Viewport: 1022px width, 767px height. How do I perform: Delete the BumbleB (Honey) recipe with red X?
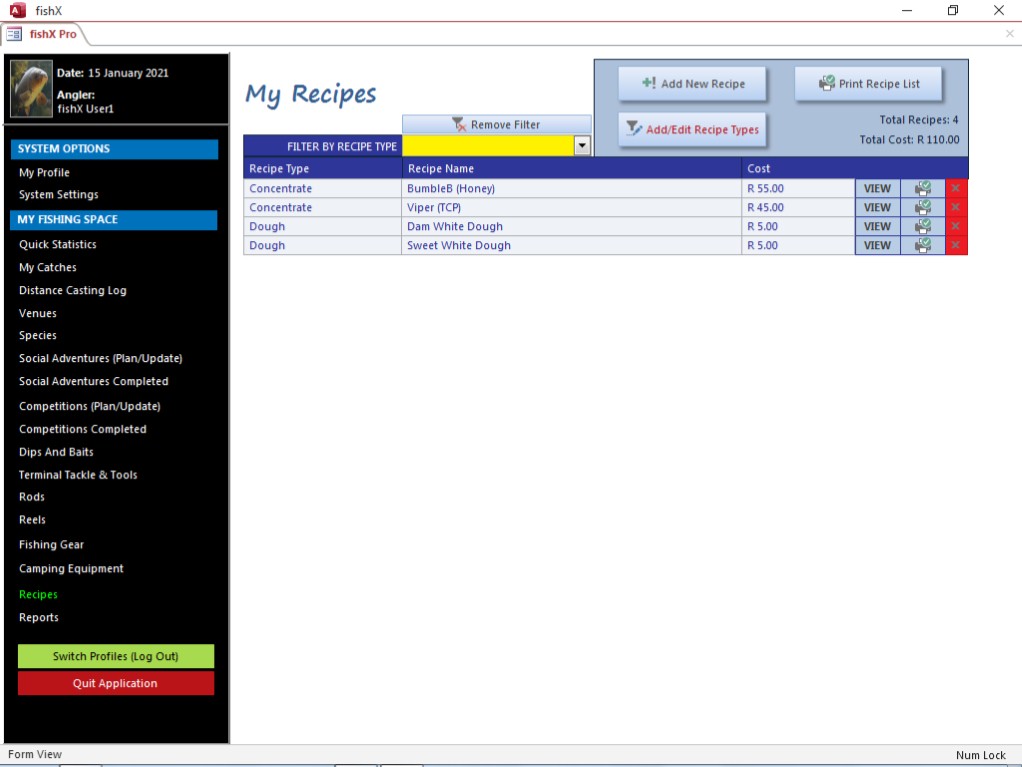tap(956, 188)
